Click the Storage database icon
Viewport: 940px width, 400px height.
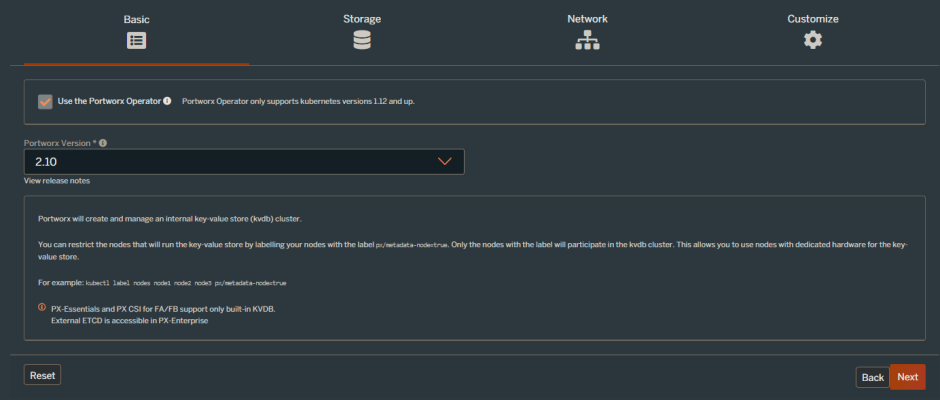(x=362, y=40)
